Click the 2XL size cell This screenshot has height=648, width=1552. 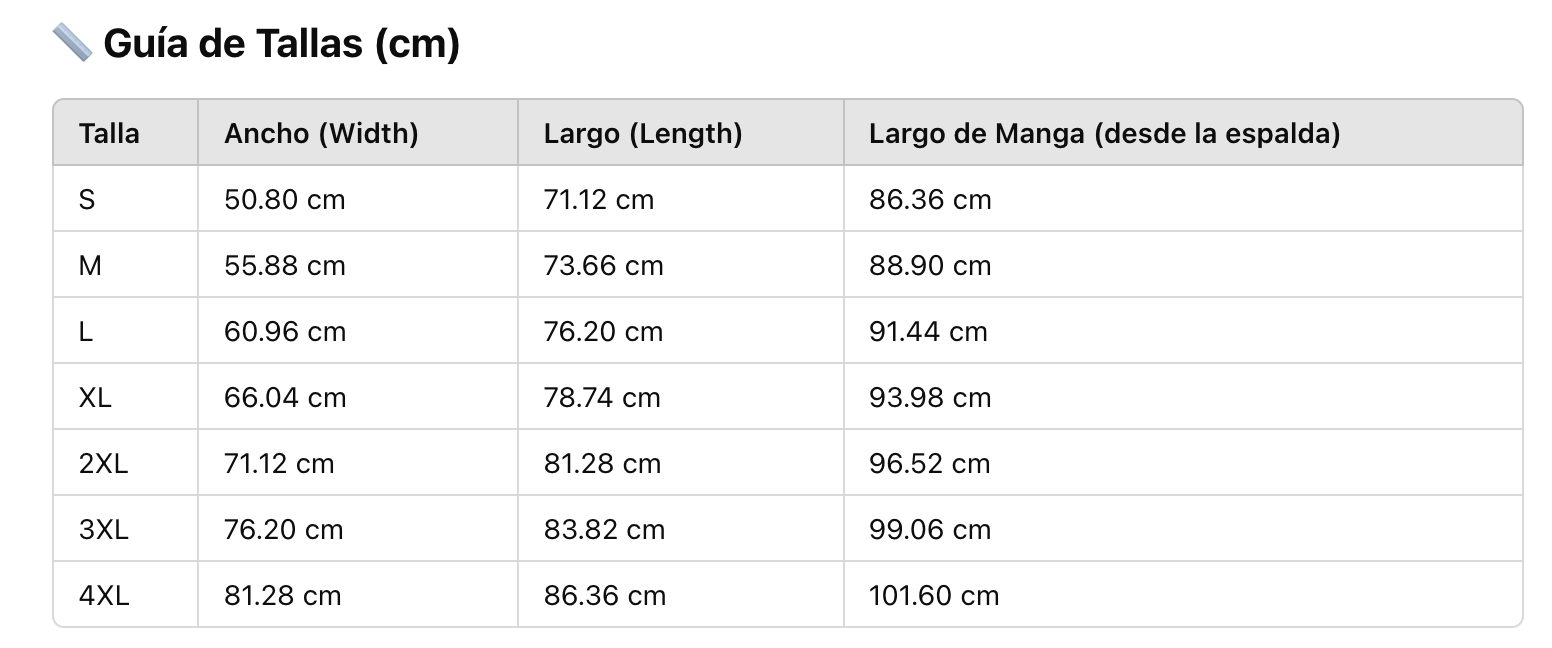pos(104,464)
